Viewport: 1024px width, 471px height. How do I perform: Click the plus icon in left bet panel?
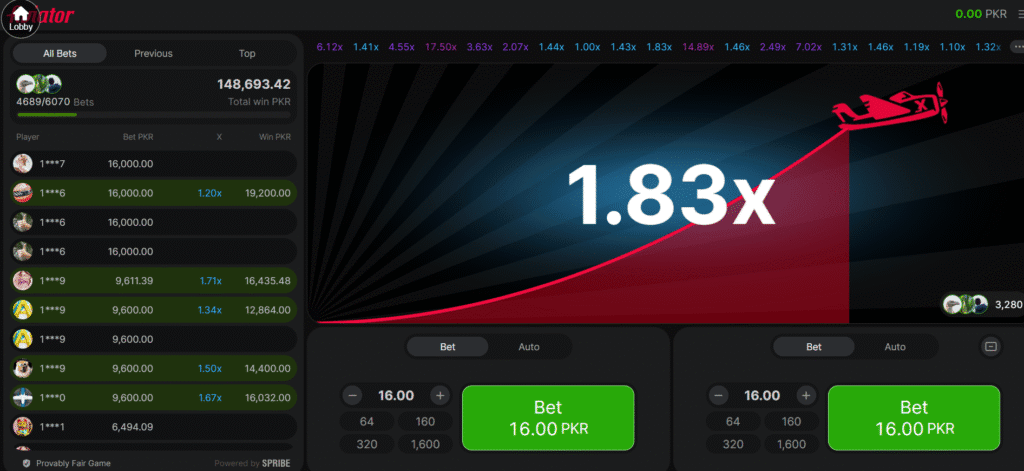point(440,395)
